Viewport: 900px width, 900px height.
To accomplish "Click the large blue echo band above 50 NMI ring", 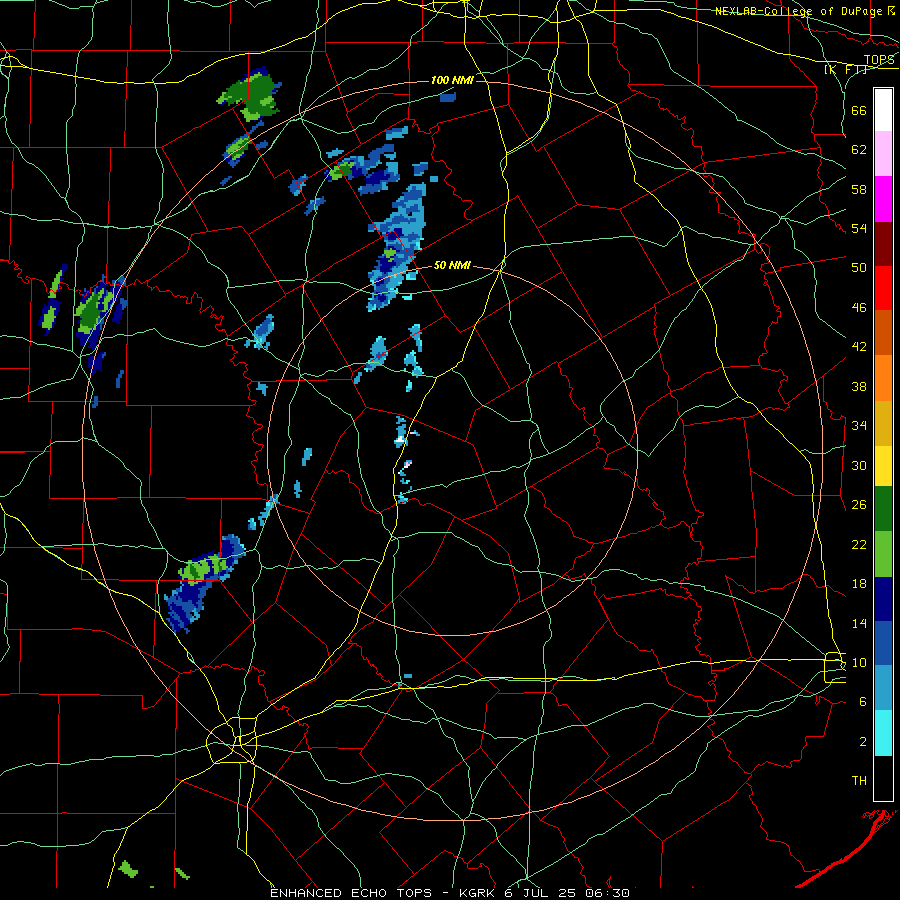I will tap(396, 247).
